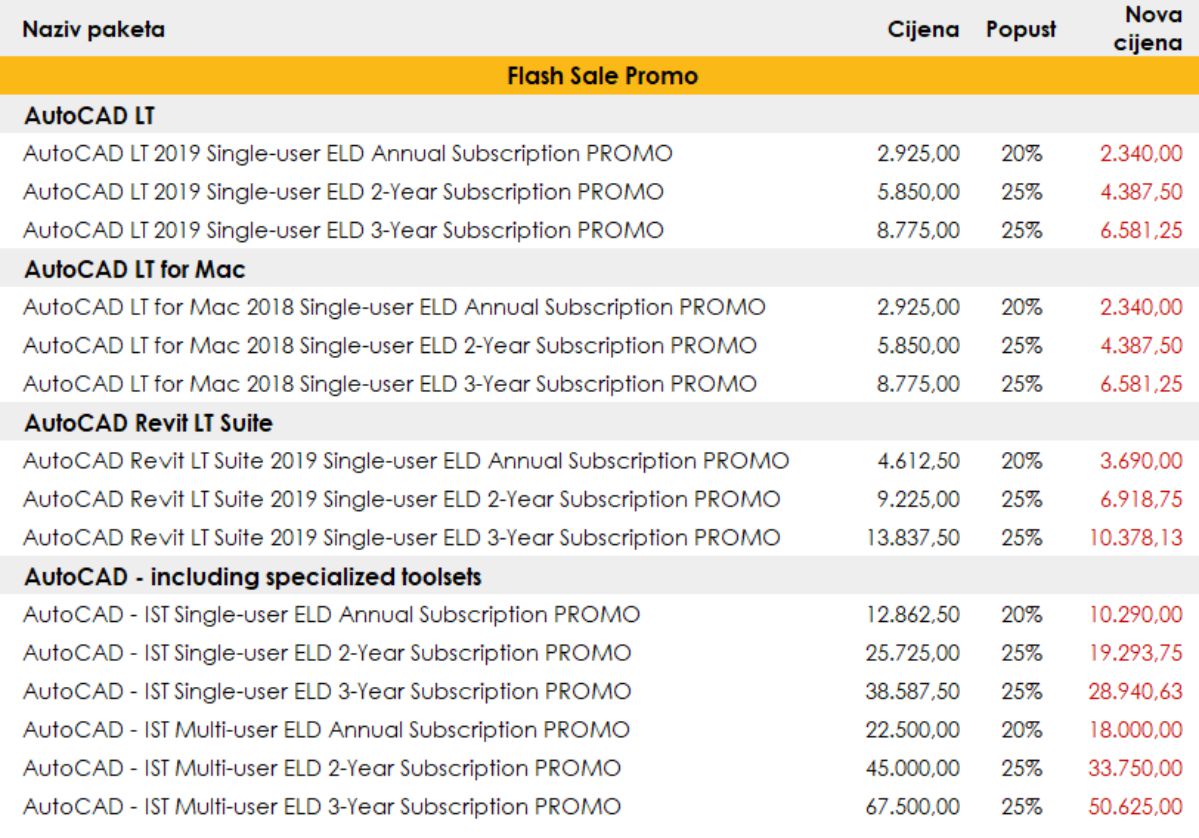Click the Popust column header

(1020, 31)
